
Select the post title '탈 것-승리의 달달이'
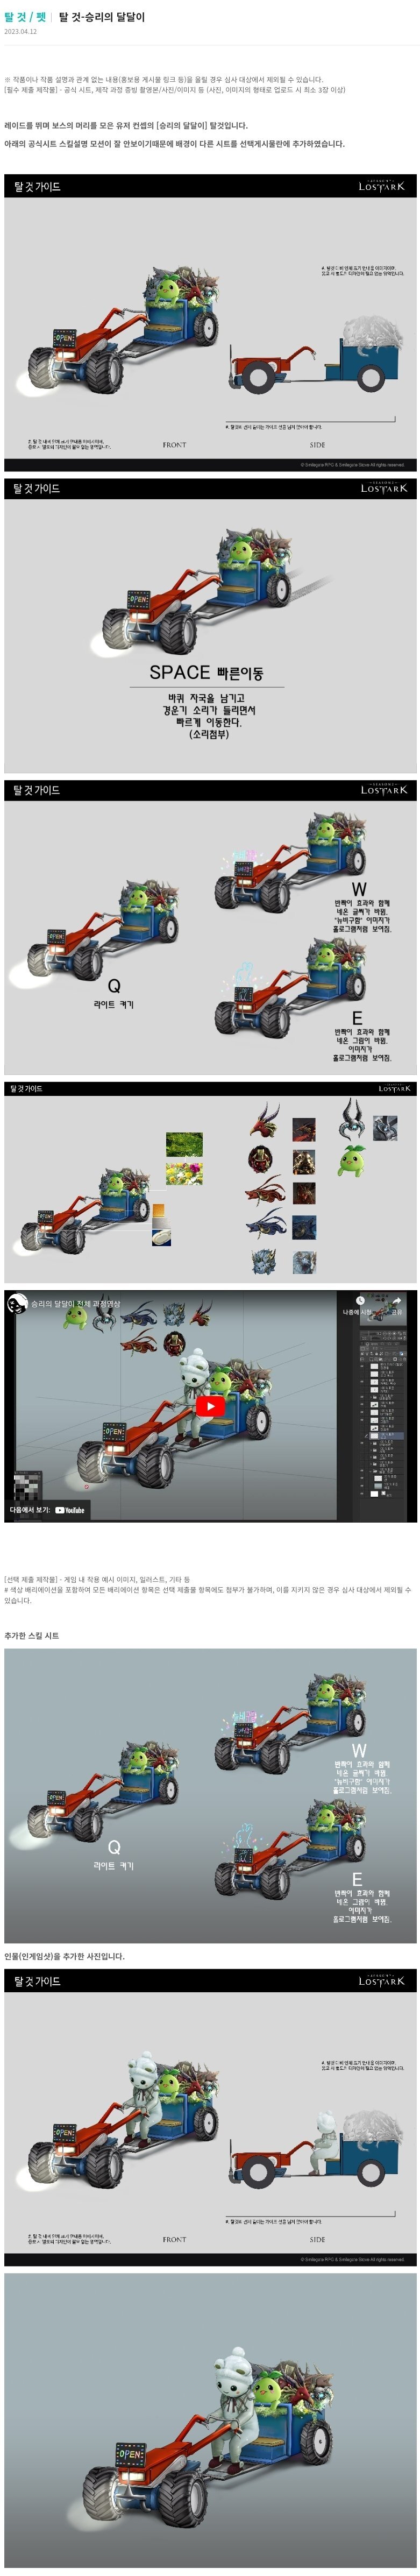(x=102, y=16)
